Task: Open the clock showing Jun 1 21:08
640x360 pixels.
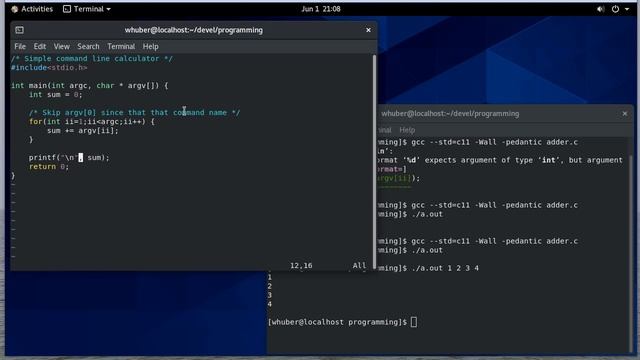Action: [321, 9]
